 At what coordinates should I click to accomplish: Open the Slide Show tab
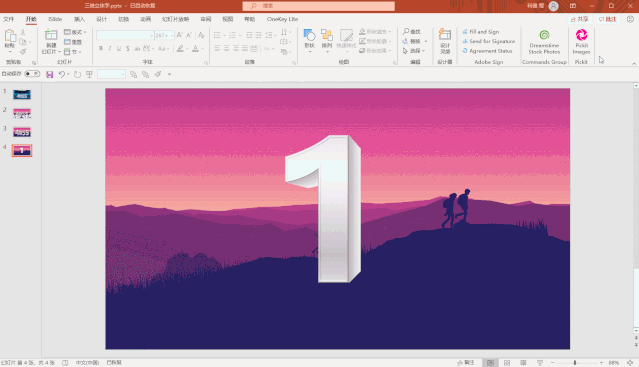tap(176, 19)
